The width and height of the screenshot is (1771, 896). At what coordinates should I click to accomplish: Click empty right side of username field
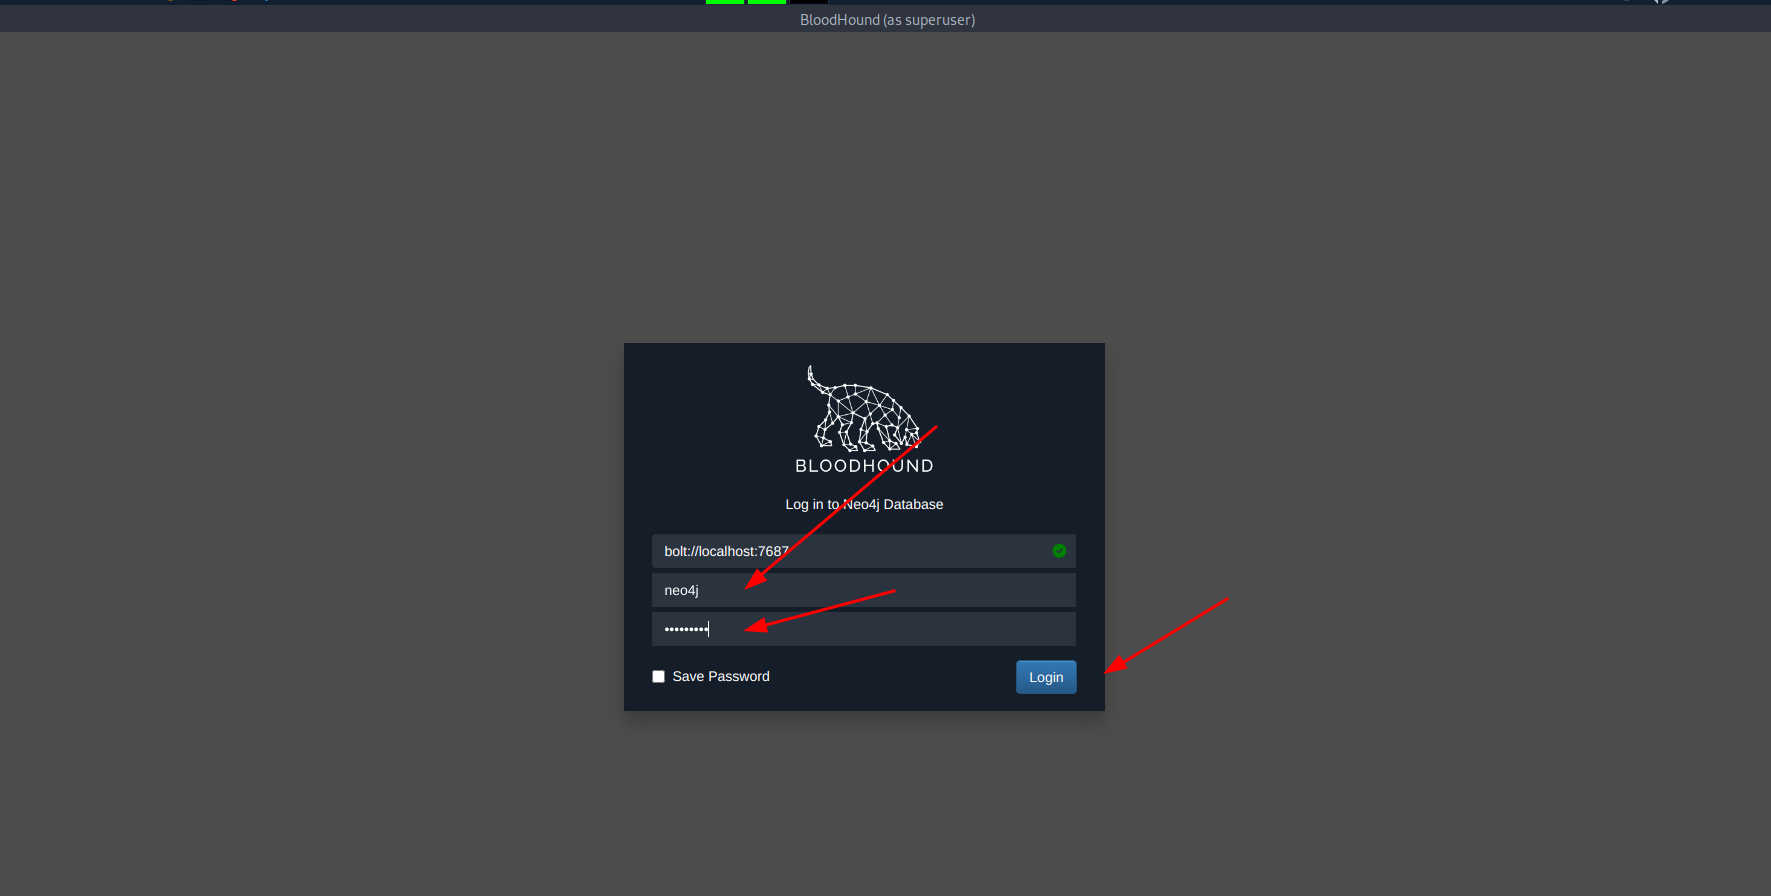(x=1000, y=590)
